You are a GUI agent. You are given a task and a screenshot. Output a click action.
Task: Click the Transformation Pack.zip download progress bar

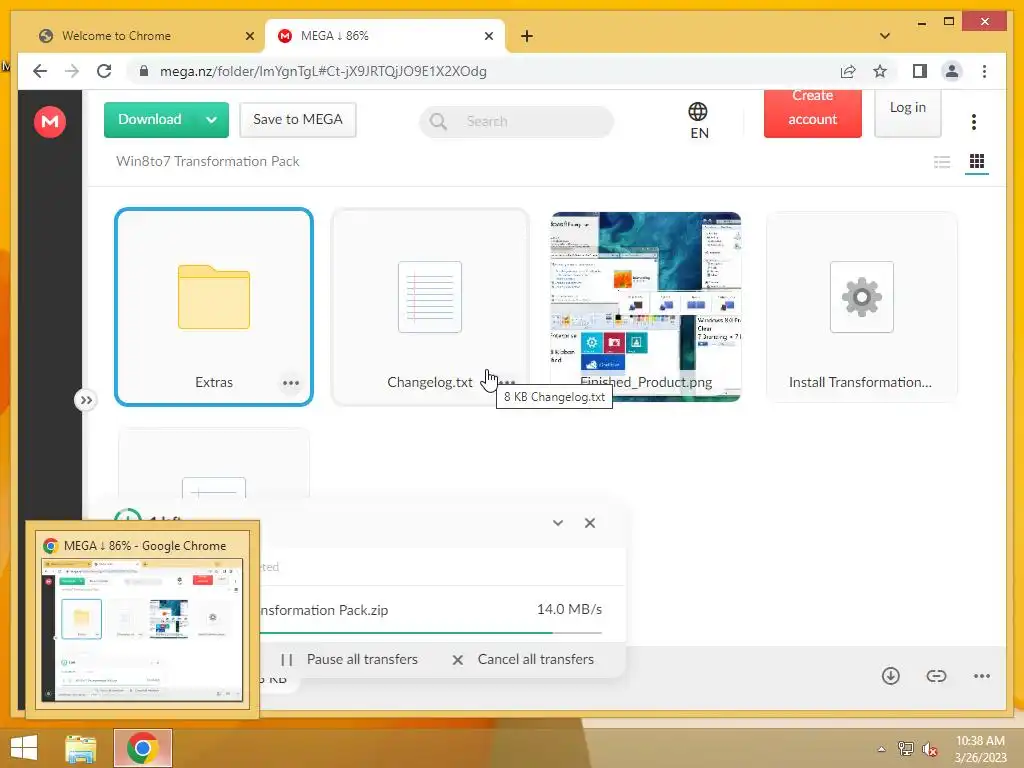(431, 633)
